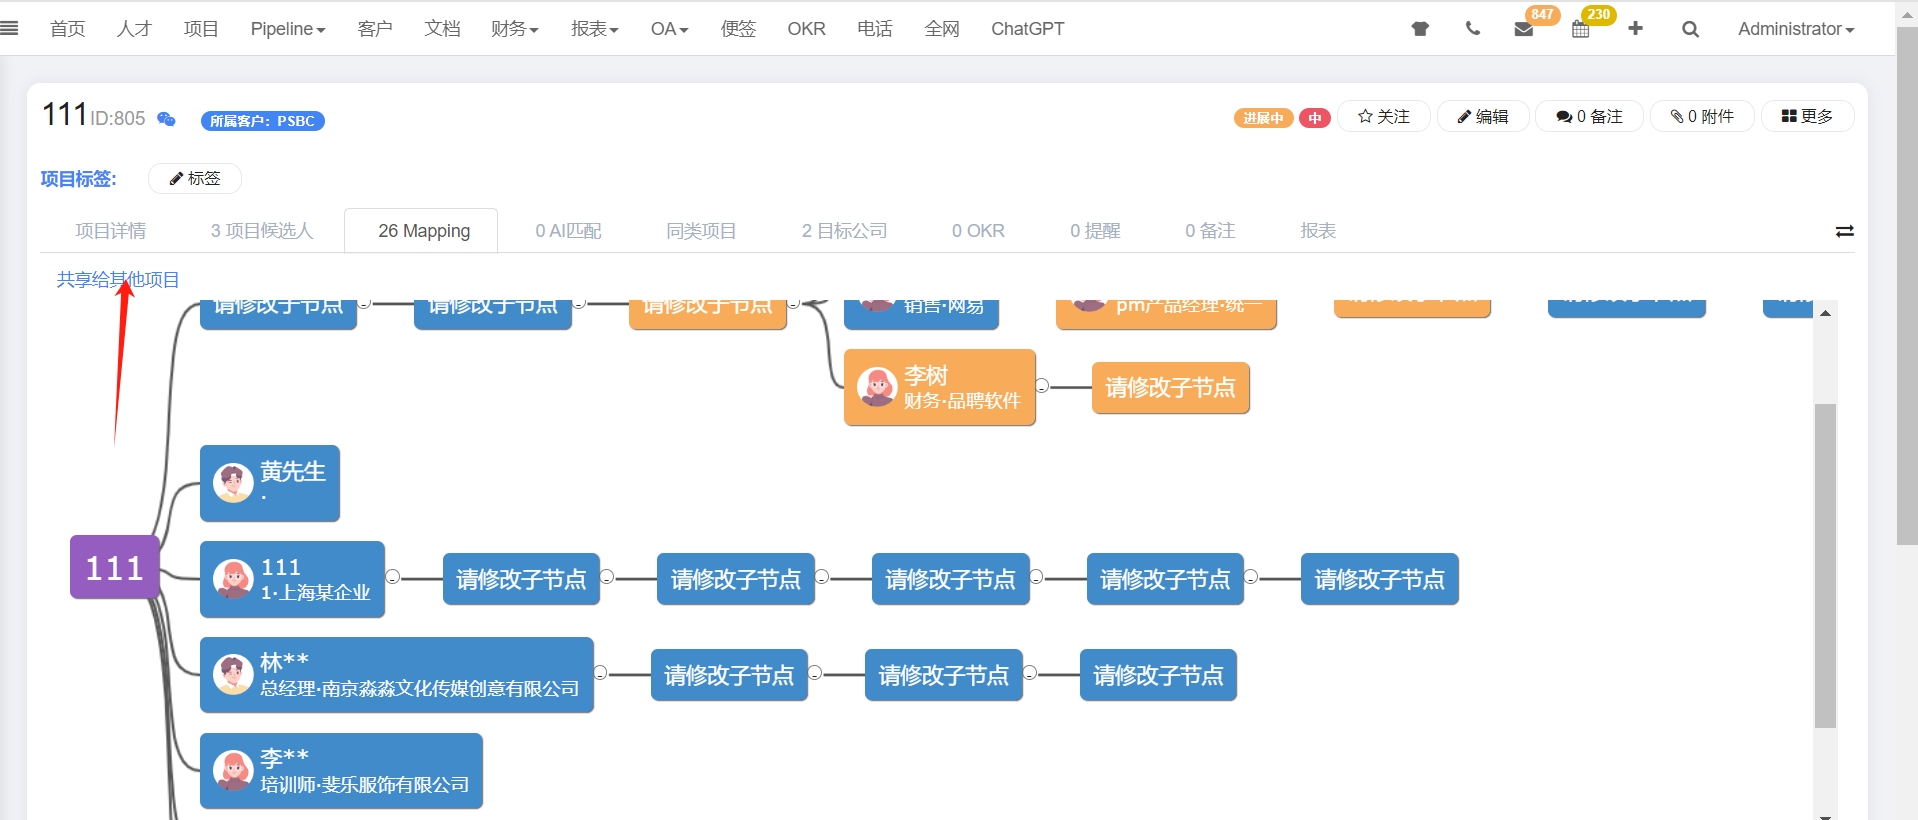1918x820 pixels.
Task: Open 项目 in navigation bar
Action: tap(201, 29)
